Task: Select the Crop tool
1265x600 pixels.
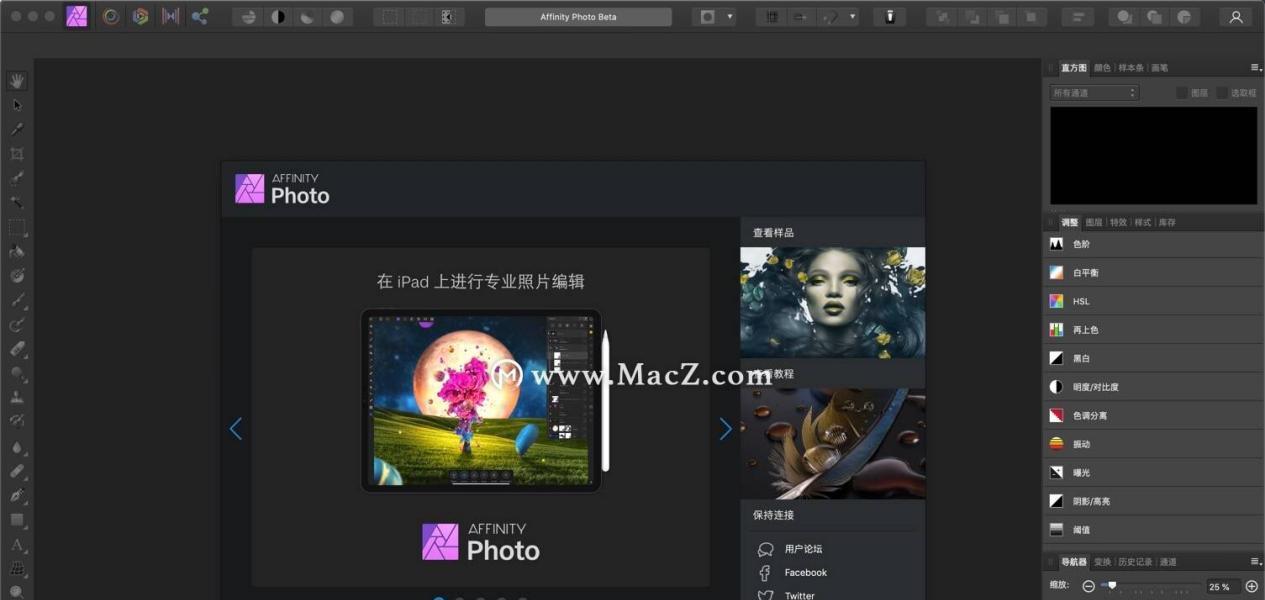Action: 17,154
